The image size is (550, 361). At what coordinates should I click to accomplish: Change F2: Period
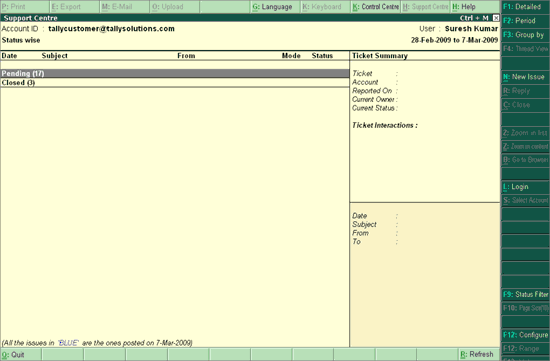tap(525, 21)
